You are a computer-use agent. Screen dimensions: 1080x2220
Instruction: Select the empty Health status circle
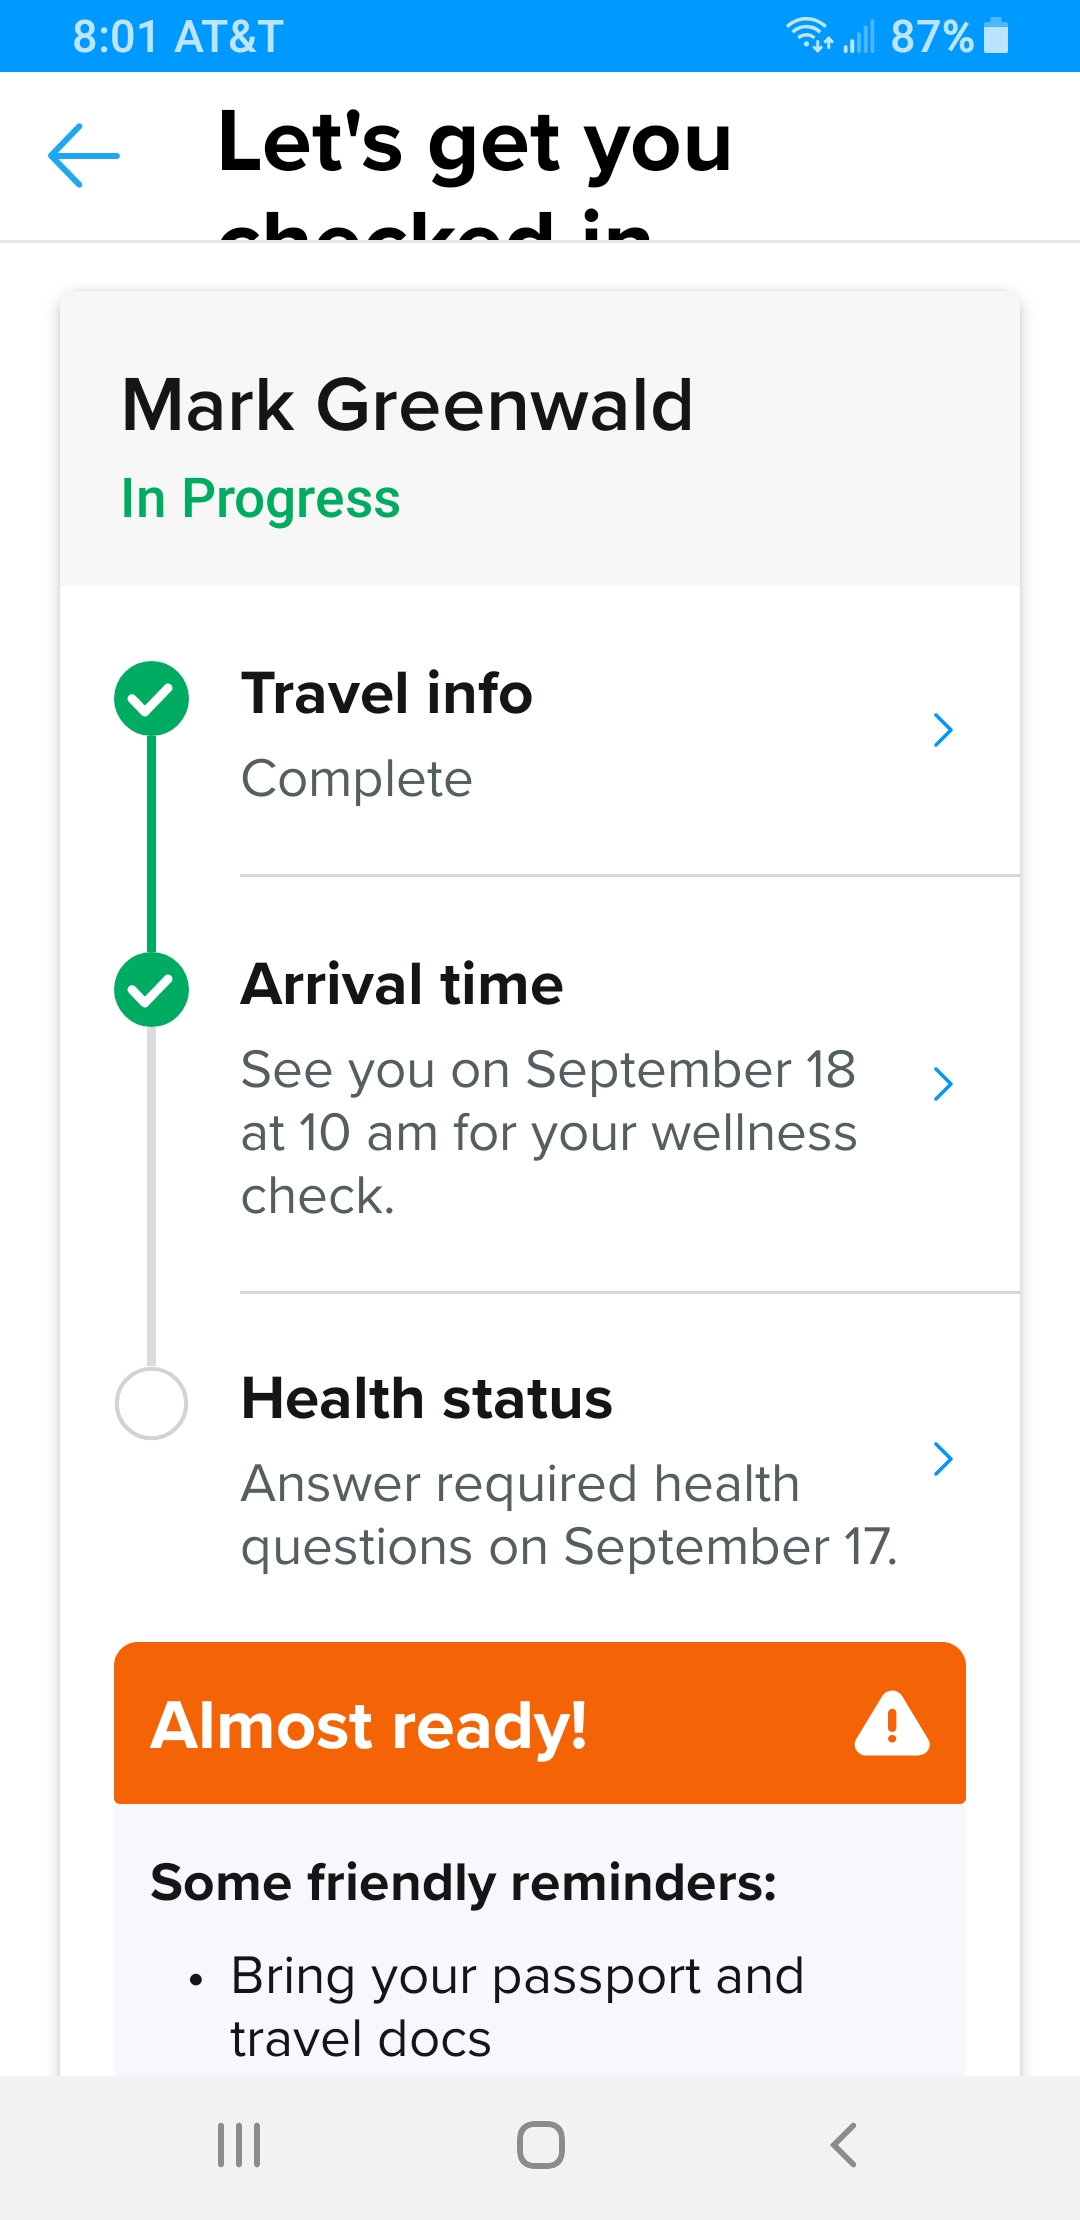pyautogui.click(x=151, y=1404)
